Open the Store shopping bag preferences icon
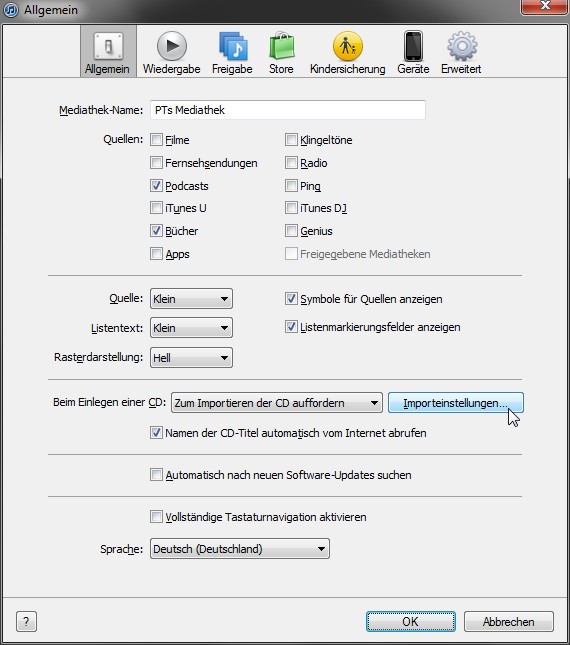The height and width of the screenshot is (645, 570). [281, 46]
